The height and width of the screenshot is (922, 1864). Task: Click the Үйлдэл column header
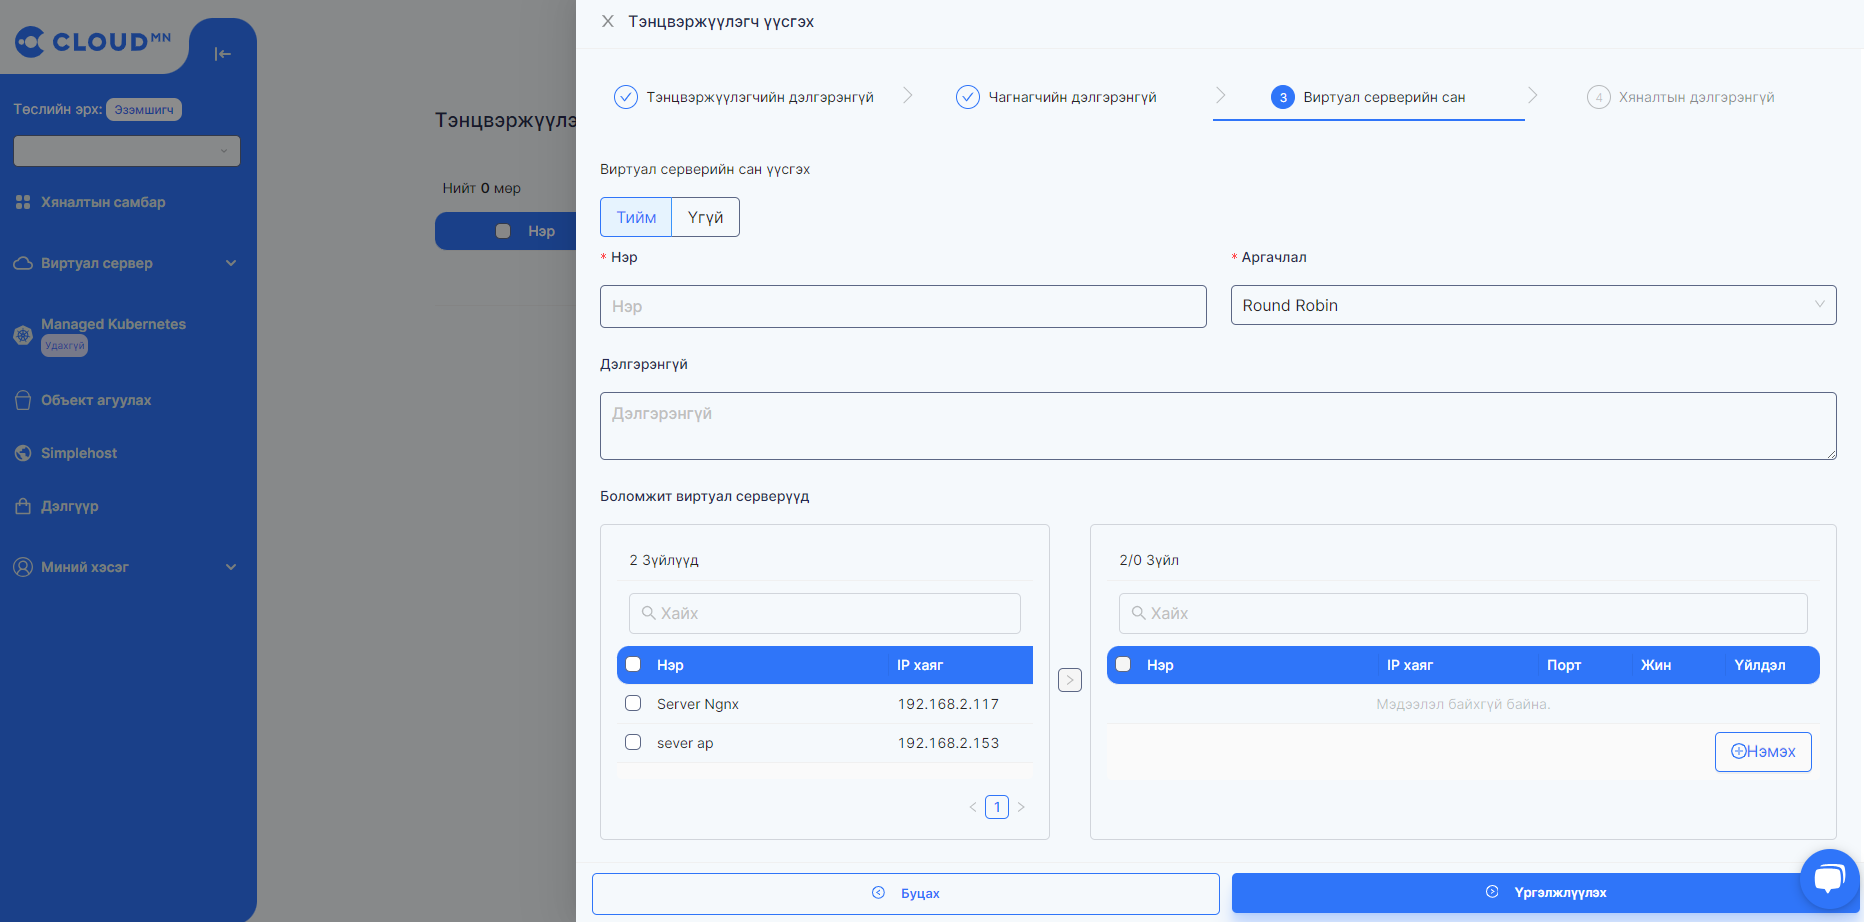1760,665
